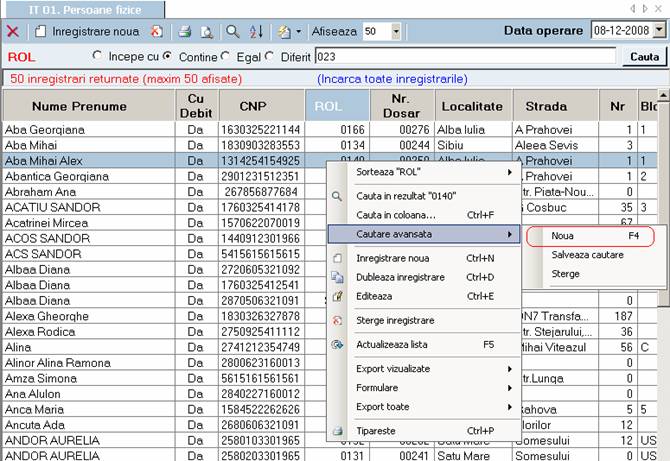
Task: Select the "Egal" radio button
Action: pos(225,56)
